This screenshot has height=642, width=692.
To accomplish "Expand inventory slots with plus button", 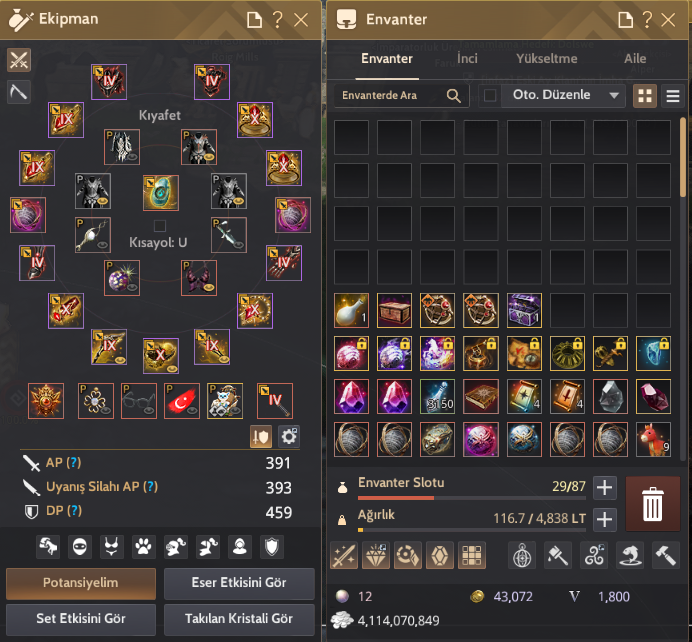I will click(605, 488).
